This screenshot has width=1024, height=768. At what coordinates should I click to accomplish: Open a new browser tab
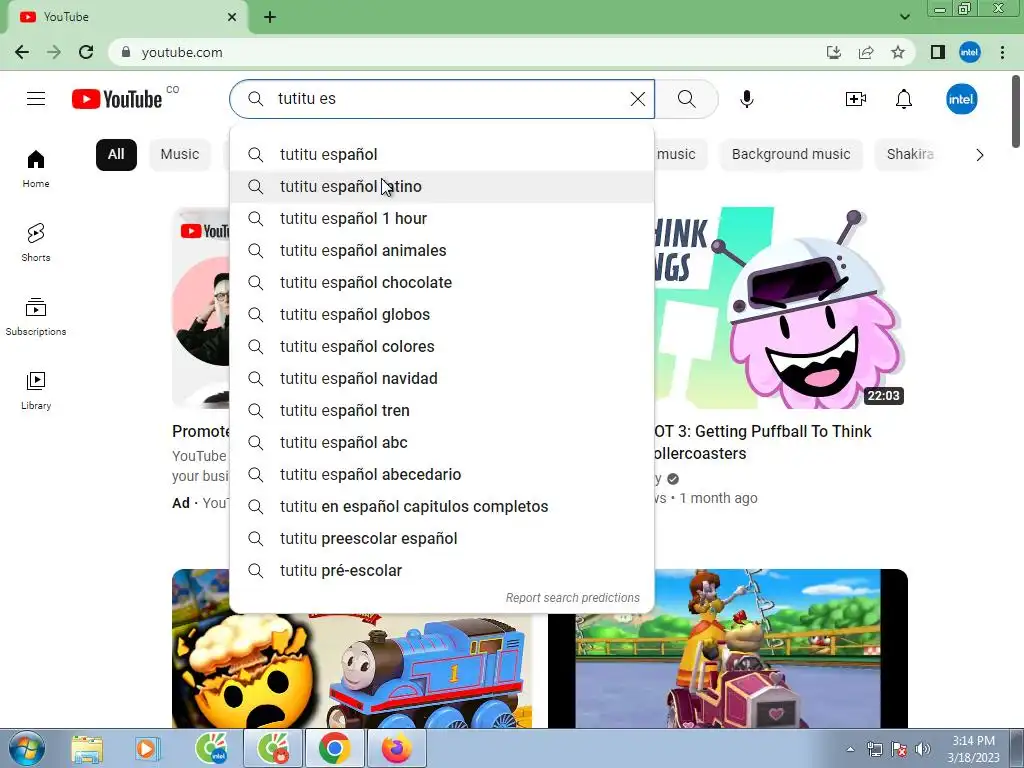(270, 17)
